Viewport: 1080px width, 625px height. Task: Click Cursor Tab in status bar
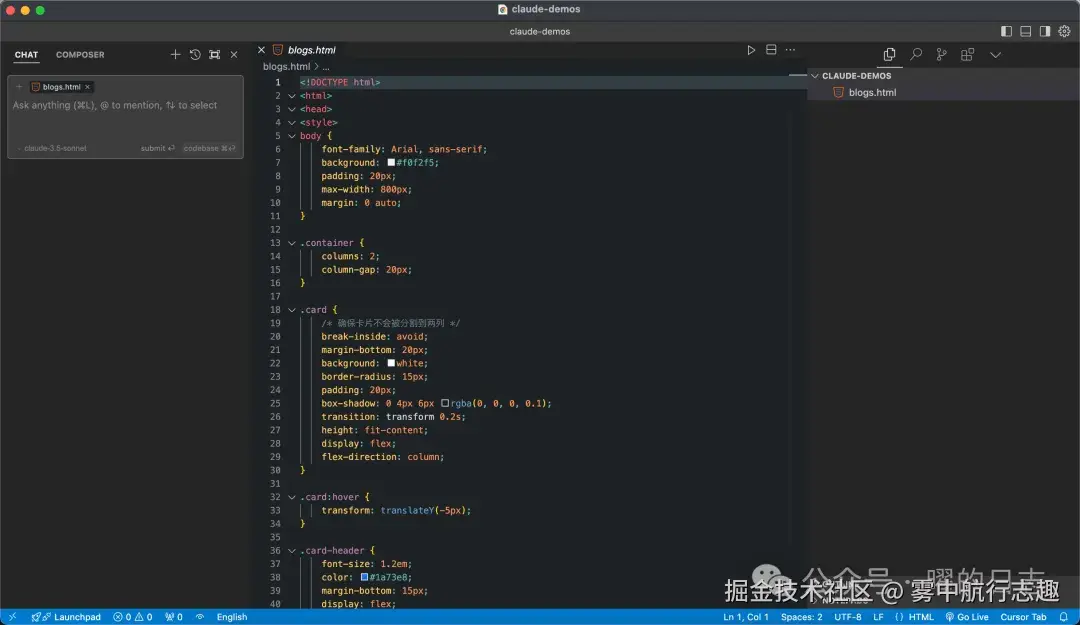click(x=1023, y=617)
